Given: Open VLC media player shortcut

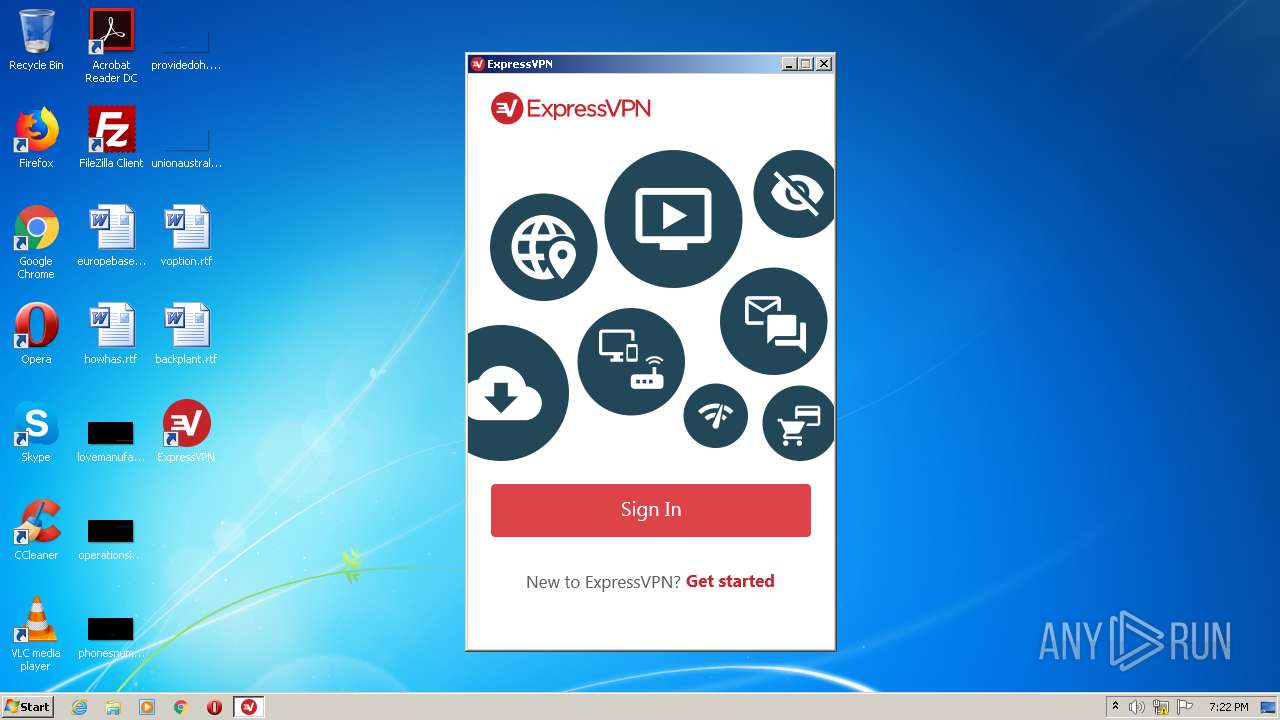Looking at the screenshot, I should click(x=36, y=634).
